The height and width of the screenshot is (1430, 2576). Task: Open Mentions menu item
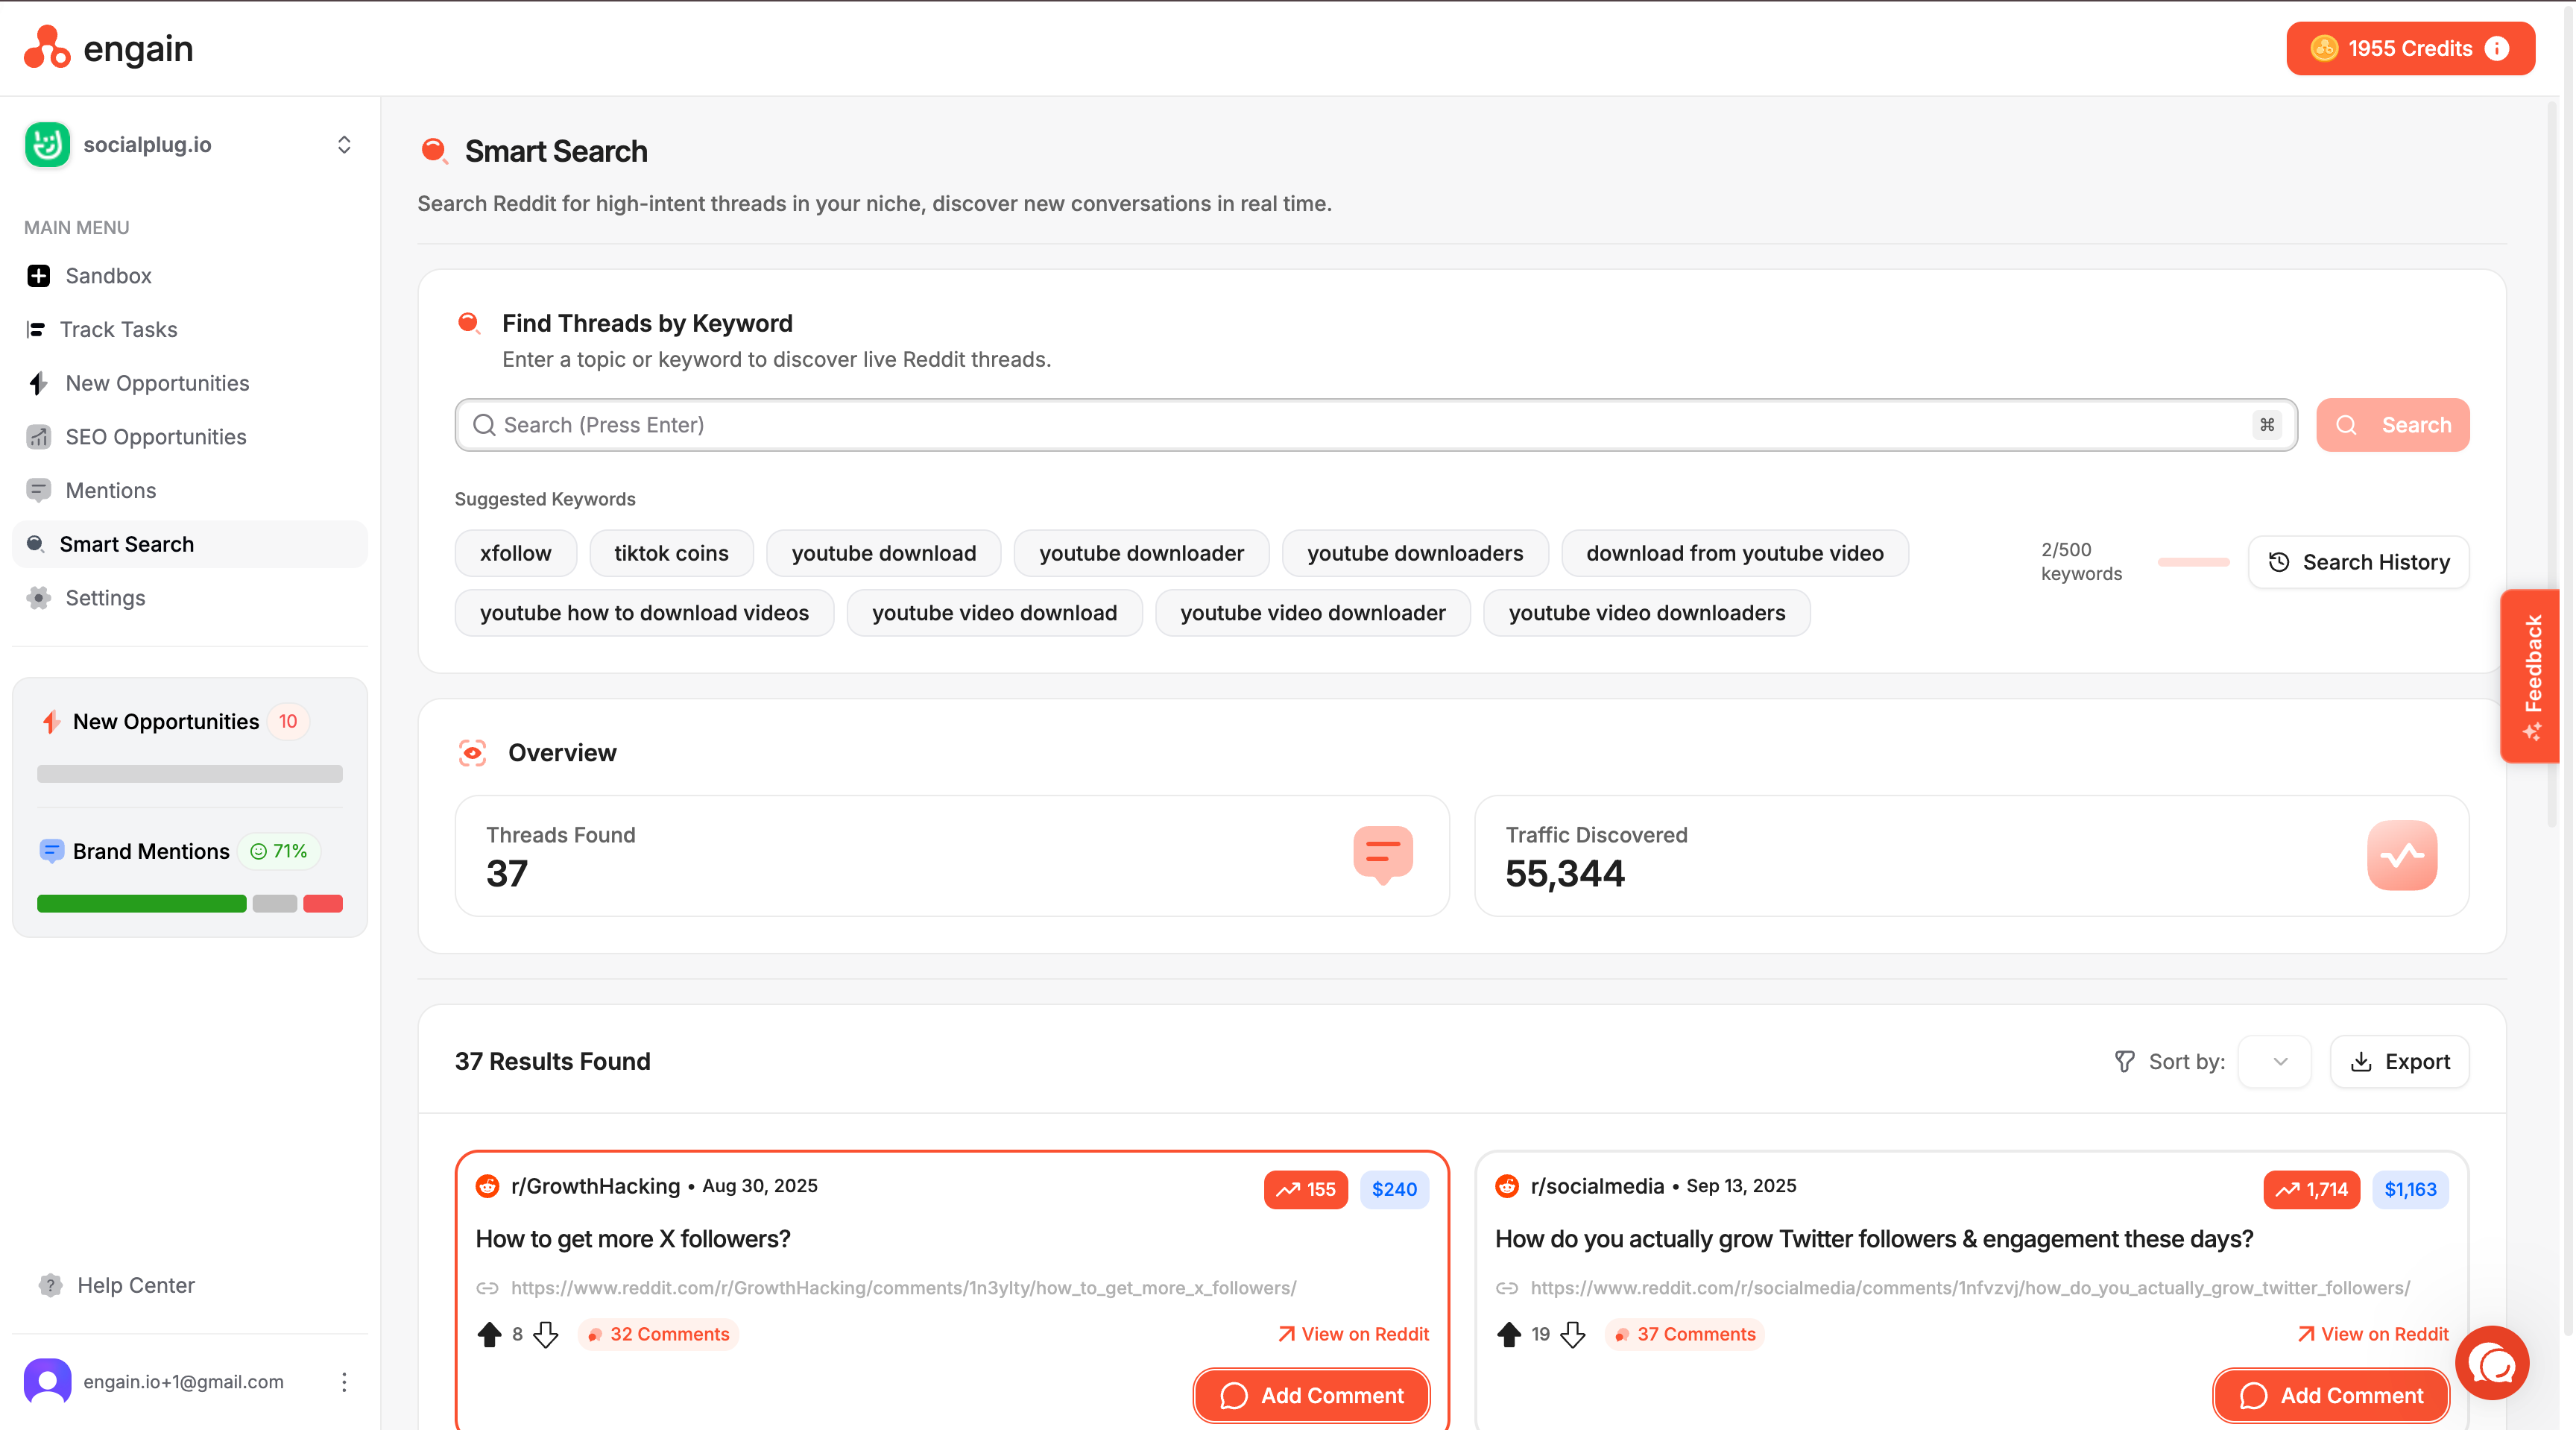point(190,490)
